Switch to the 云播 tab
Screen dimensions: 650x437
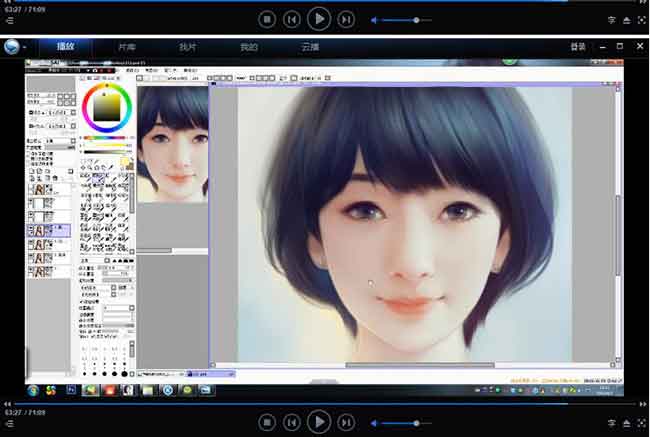click(x=310, y=47)
